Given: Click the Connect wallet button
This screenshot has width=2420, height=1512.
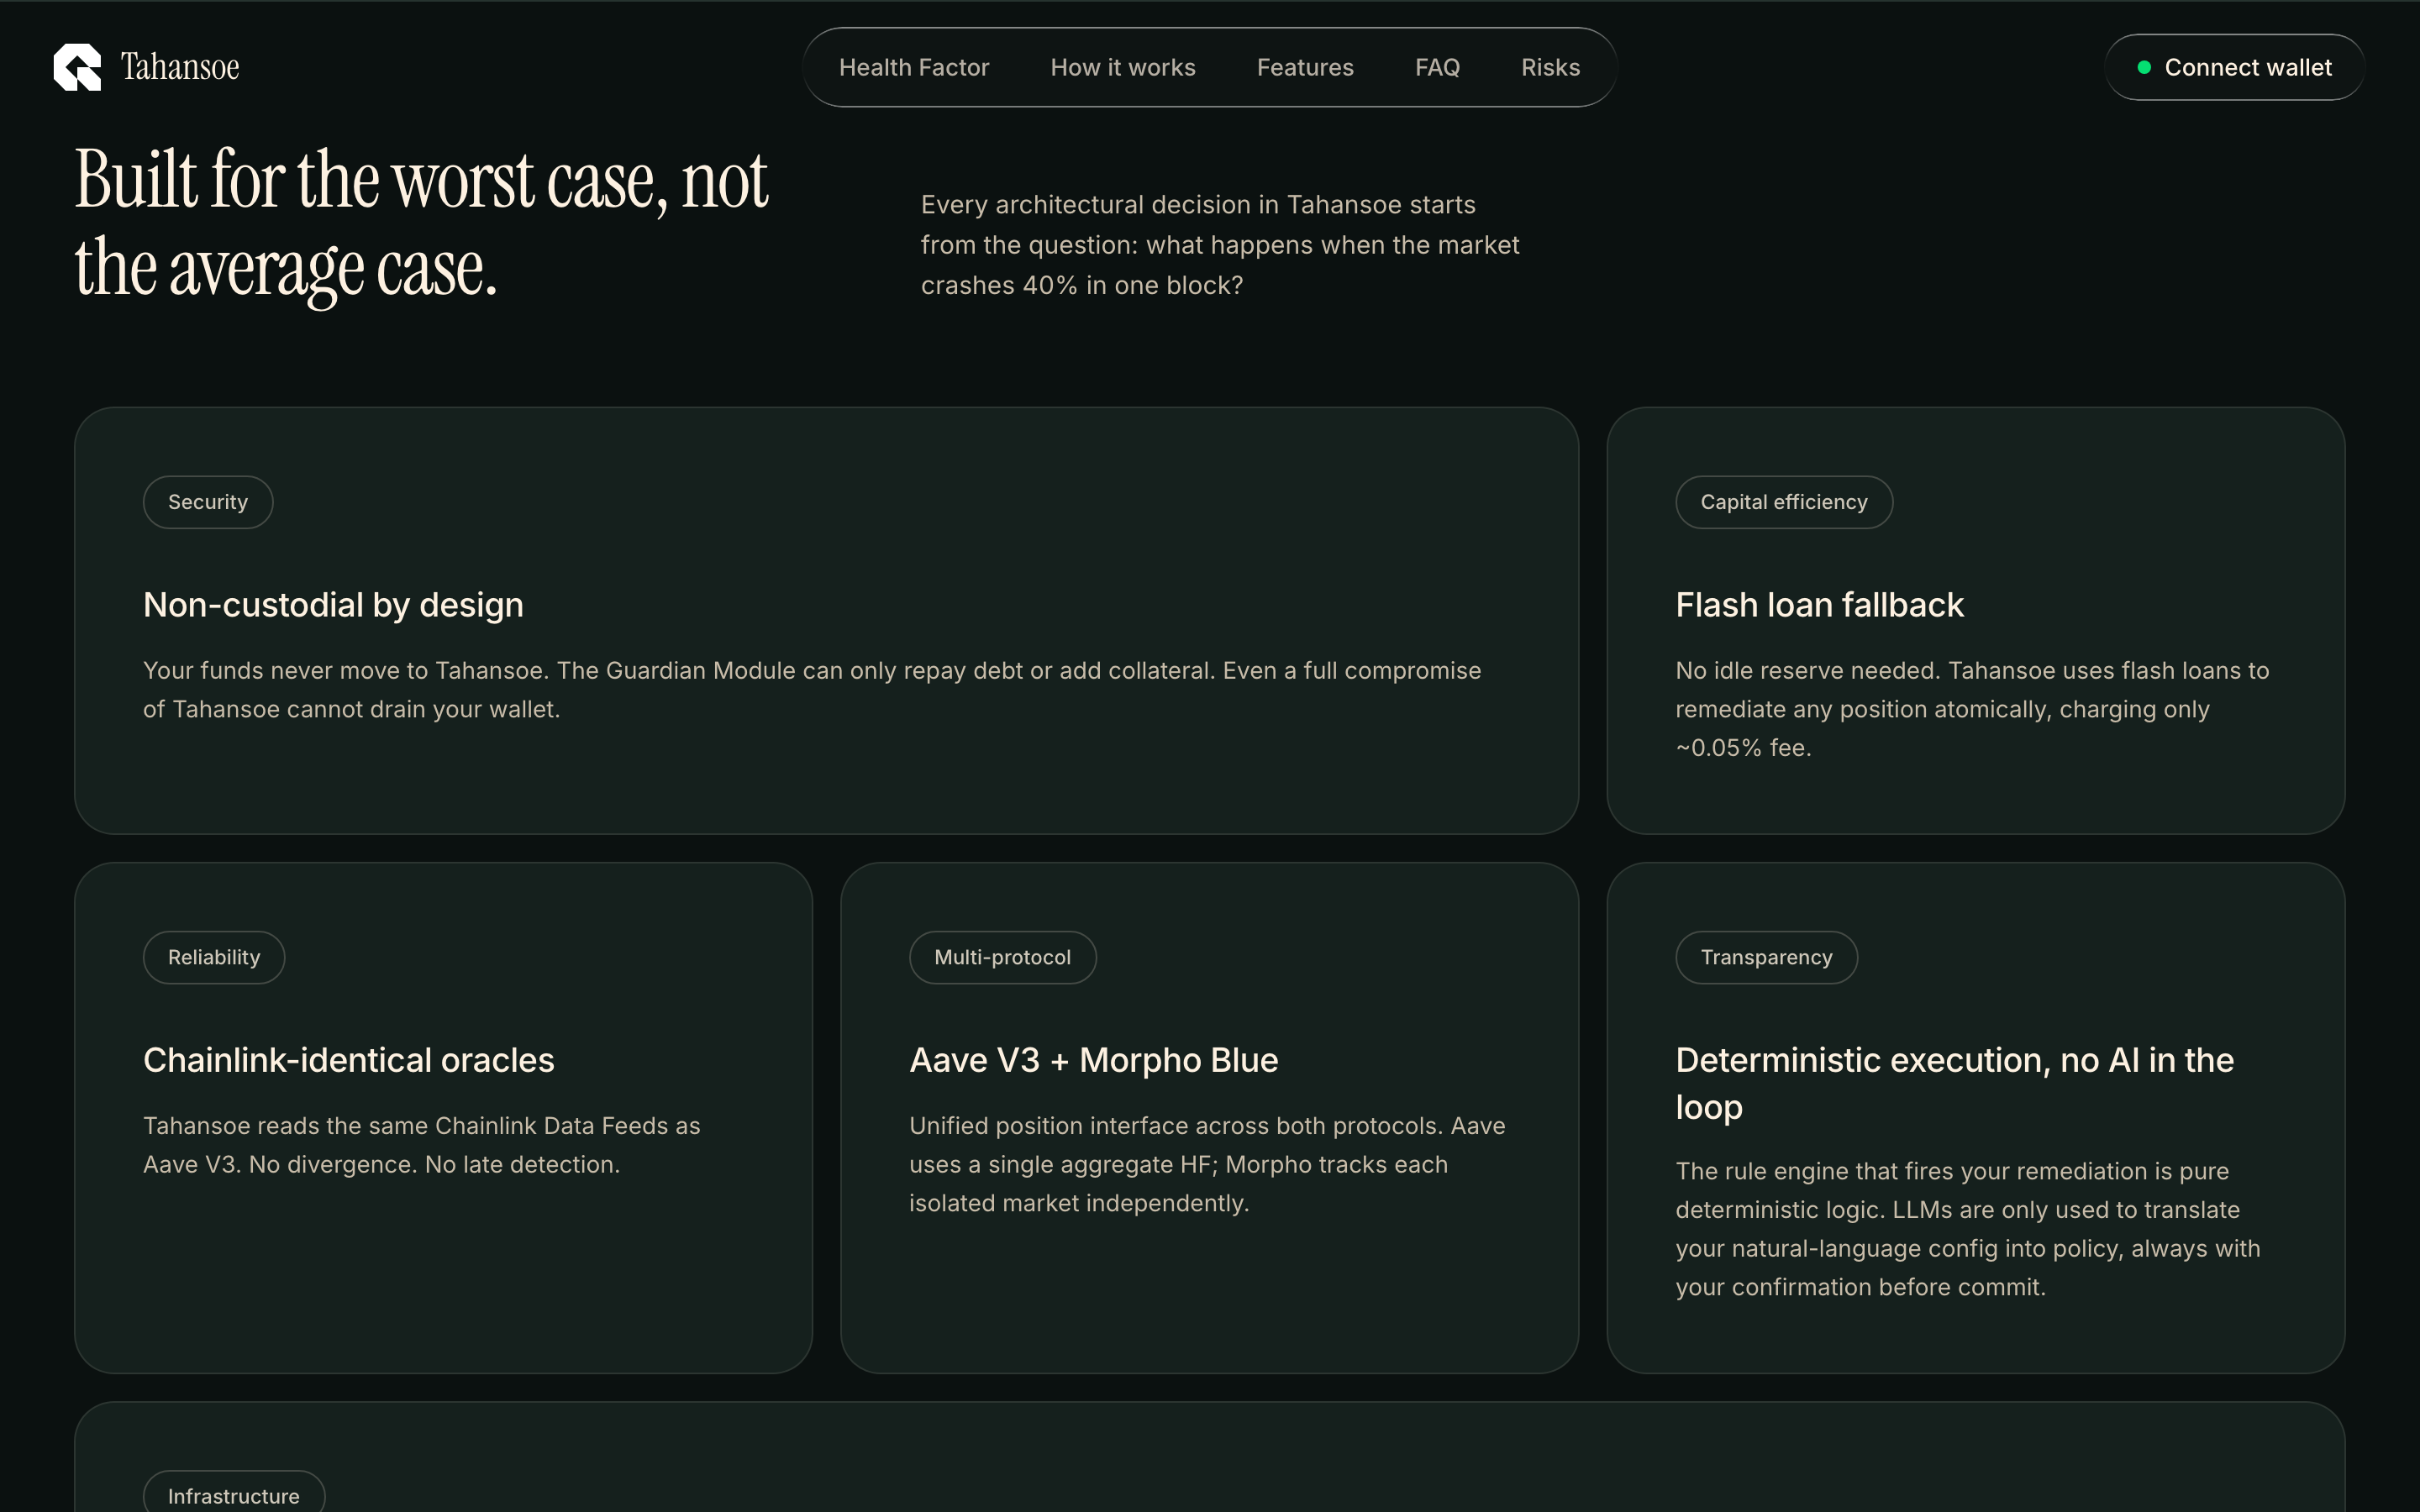Looking at the screenshot, I should click(x=2234, y=67).
